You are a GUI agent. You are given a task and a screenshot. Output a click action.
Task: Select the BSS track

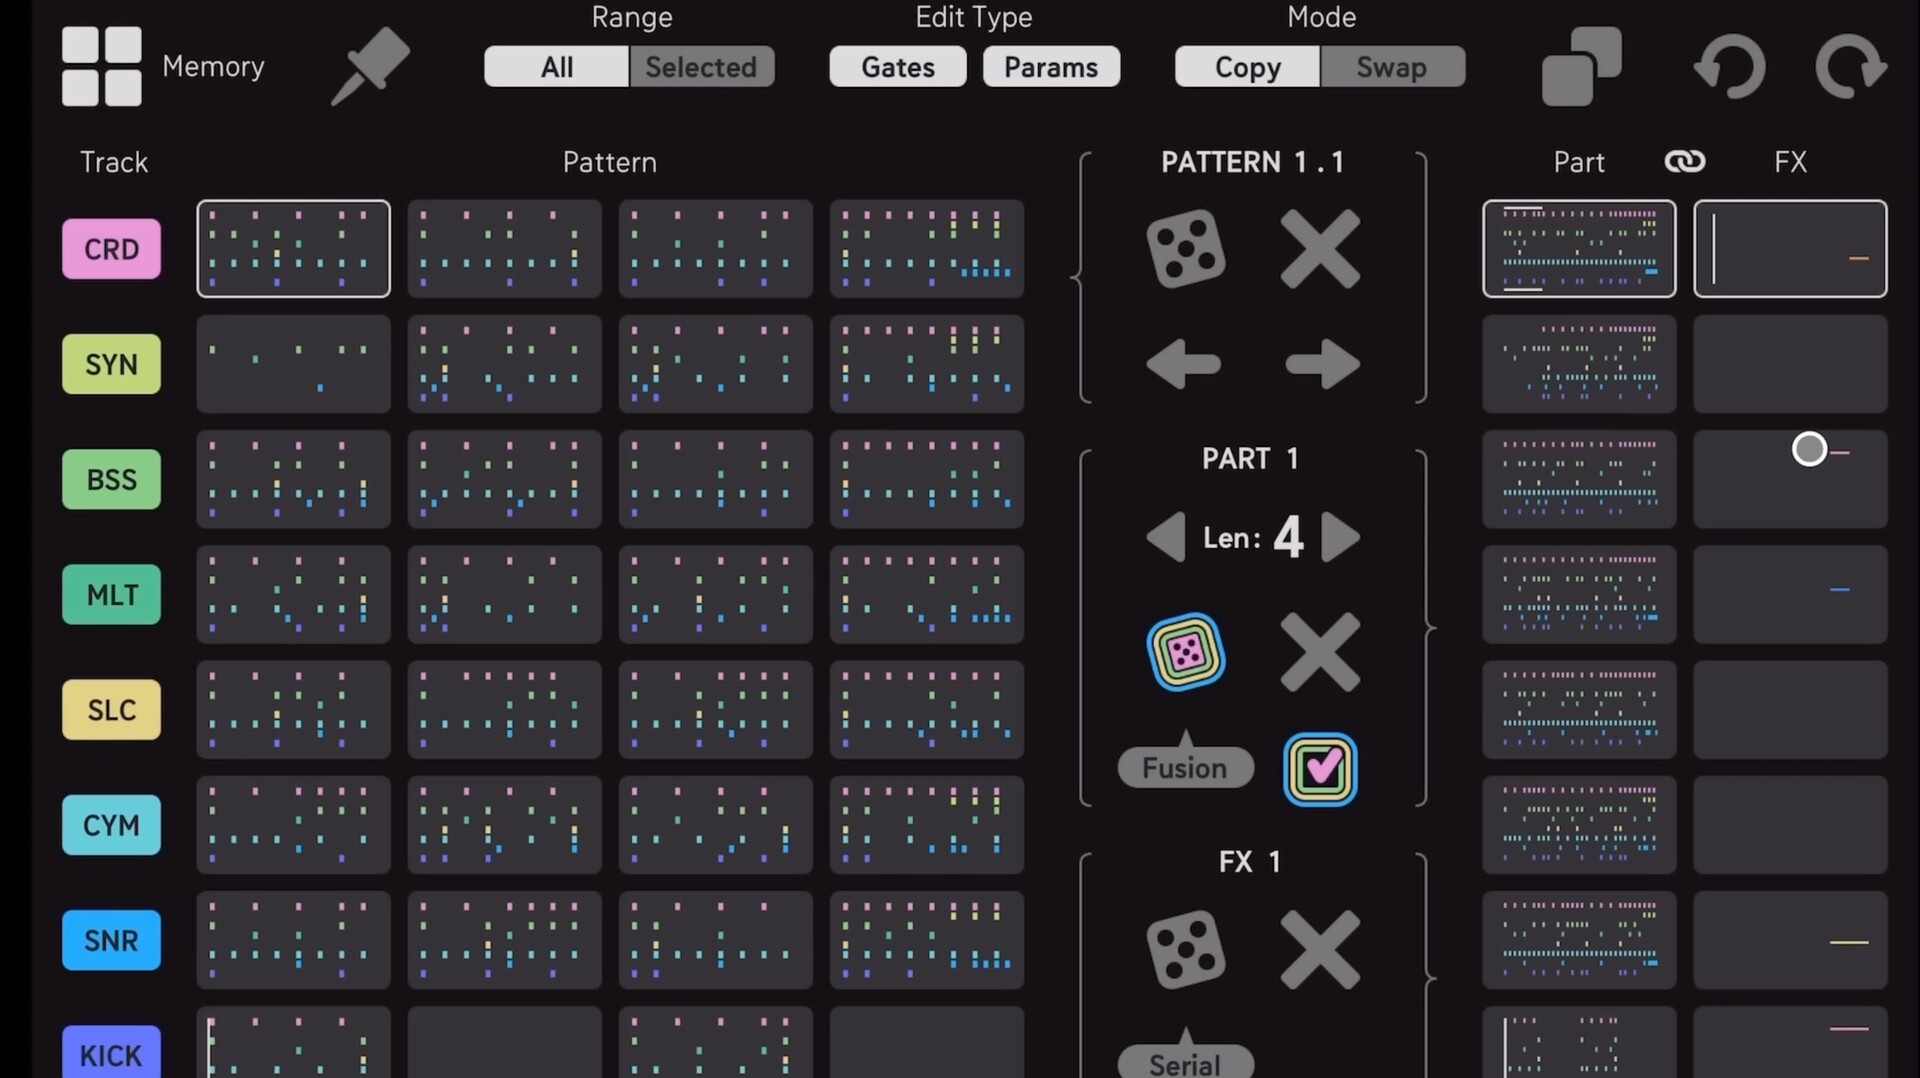(x=111, y=479)
